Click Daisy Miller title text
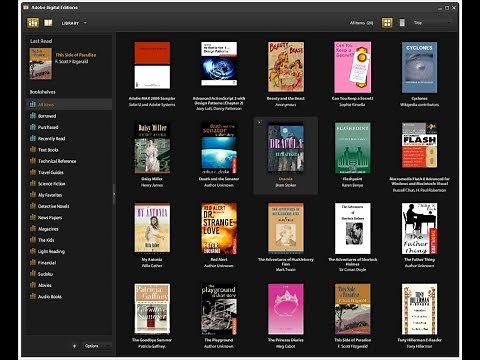This screenshot has width=480, height=360. [152, 179]
